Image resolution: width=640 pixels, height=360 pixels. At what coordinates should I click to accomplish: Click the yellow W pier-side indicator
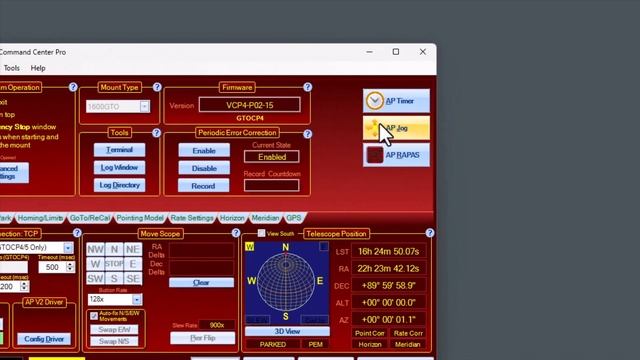pyautogui.click(x=249, y=247)
